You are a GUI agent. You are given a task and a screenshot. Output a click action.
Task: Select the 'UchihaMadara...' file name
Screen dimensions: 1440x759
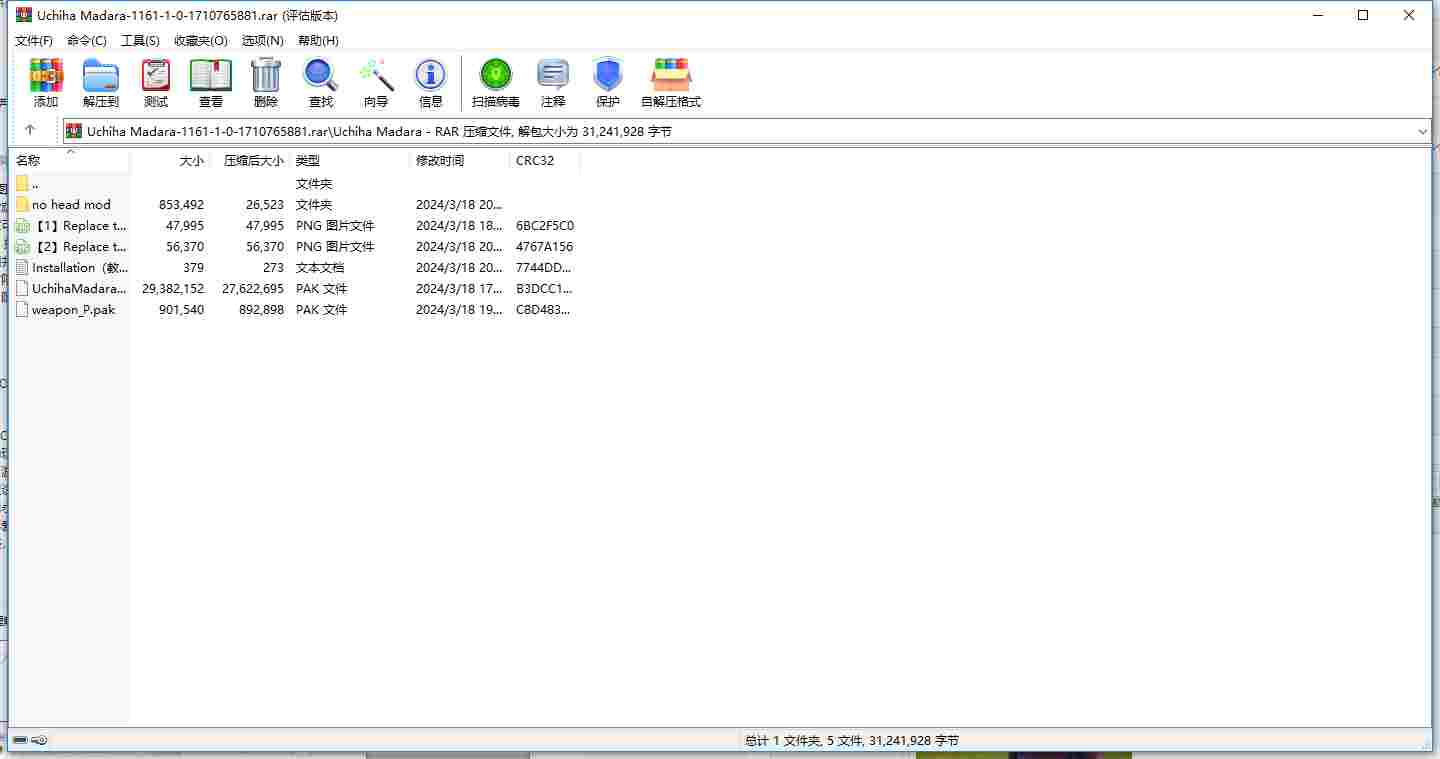(80, 289)
